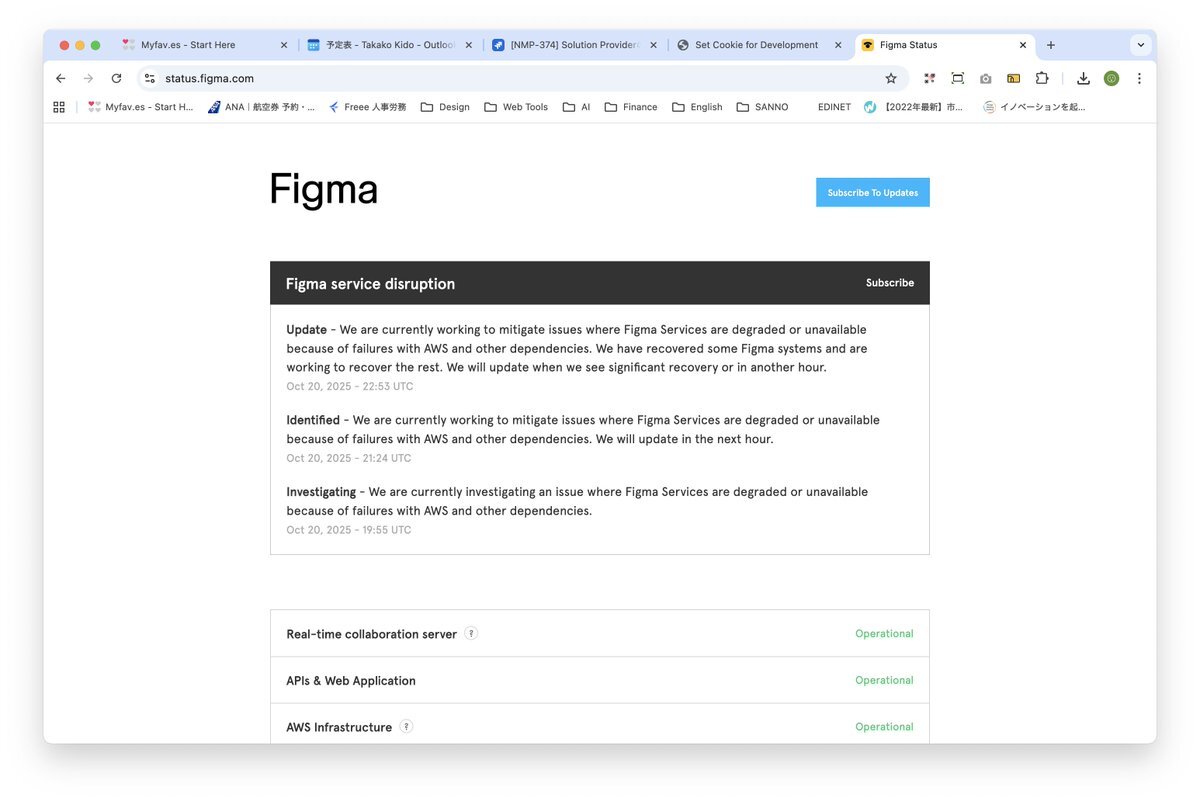Viewport: 1200px width, 801px height.
Task: Open the Chrome Downloads icon
Action: pyautogui.click(x=1083, y=78)
